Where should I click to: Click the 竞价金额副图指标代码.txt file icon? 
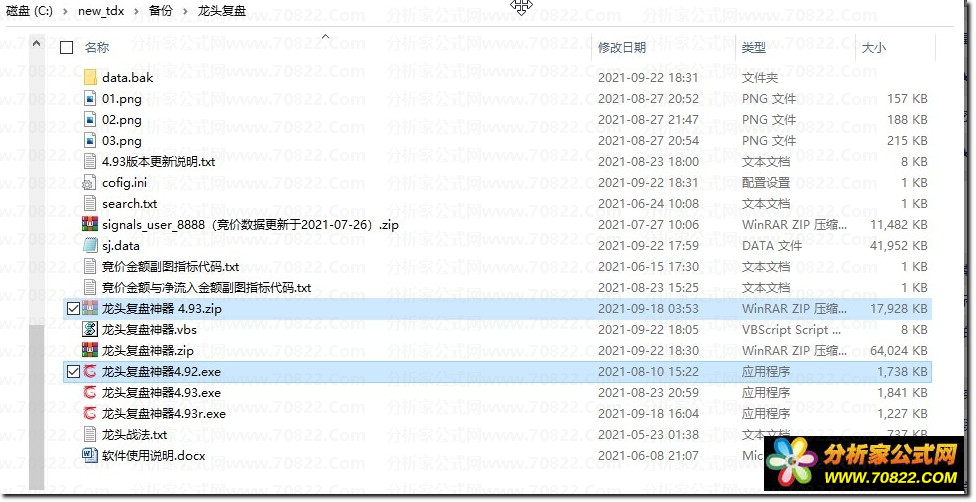(90, 267)
